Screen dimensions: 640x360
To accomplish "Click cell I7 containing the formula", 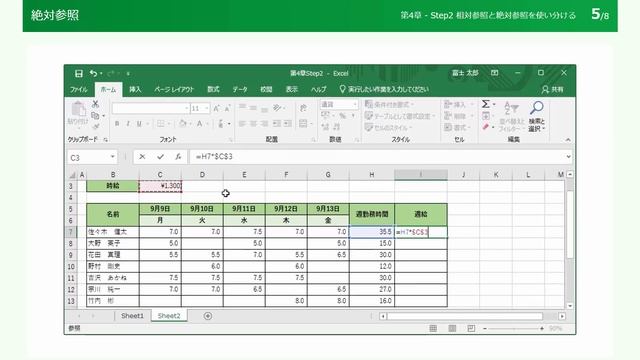I will pos(421,232).
